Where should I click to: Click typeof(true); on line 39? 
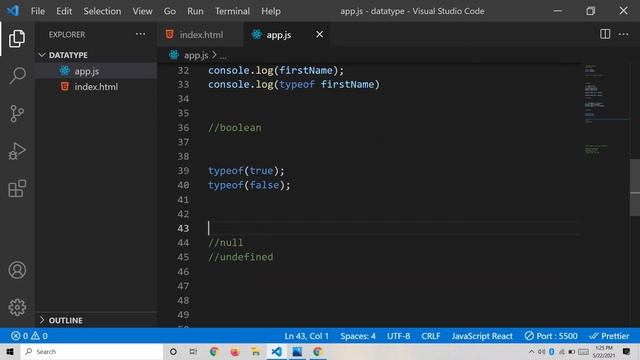click(246, 170)
